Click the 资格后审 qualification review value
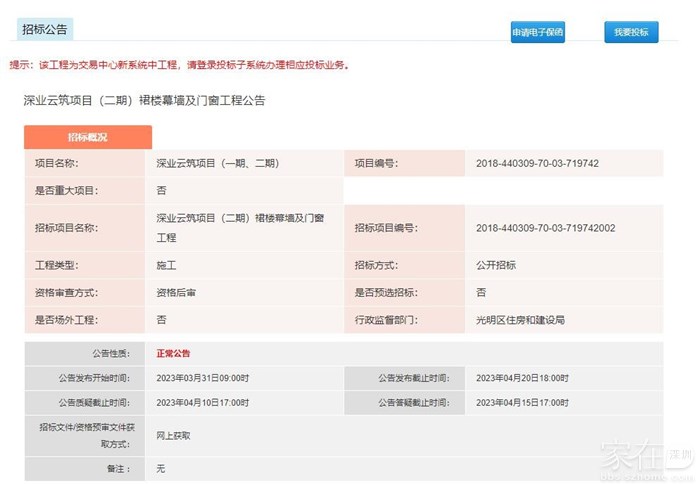This screenshot has width=700, height=485. tap(176, 293)
